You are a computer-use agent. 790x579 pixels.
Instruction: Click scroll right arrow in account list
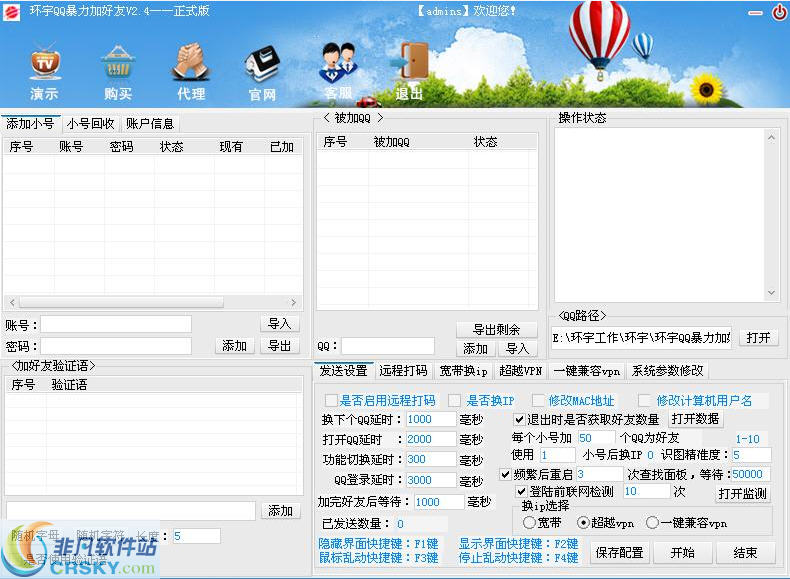click(293, 302)
